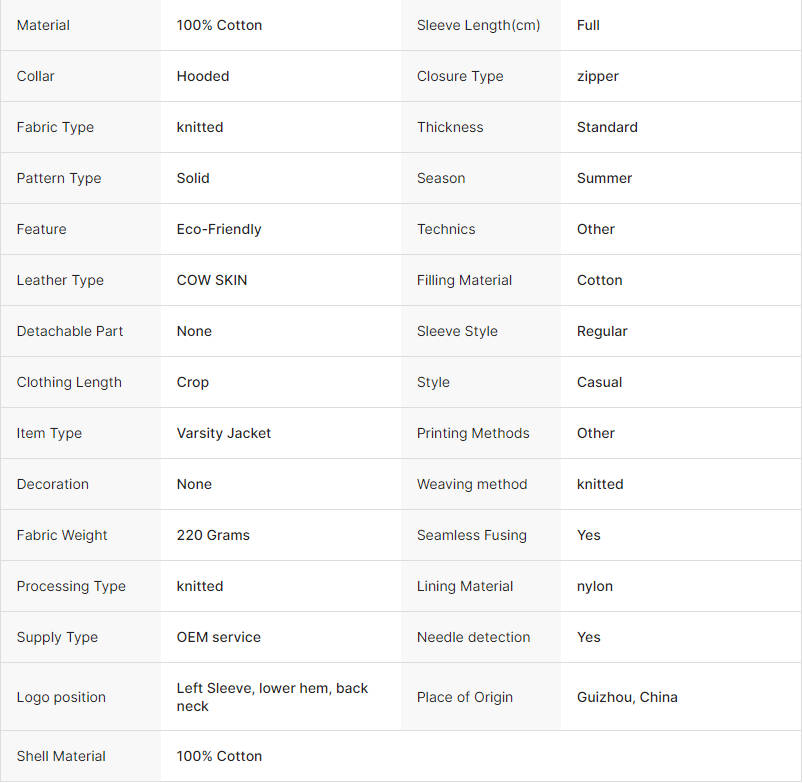Click the Seamless Fusing label
This screenshot has width=803, height=783.
(472, 535)
